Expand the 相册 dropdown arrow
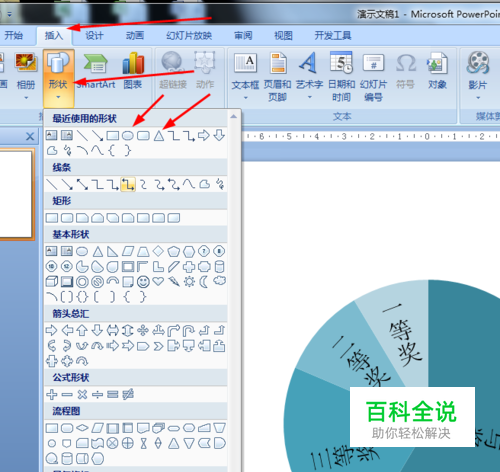 [26, 98]
